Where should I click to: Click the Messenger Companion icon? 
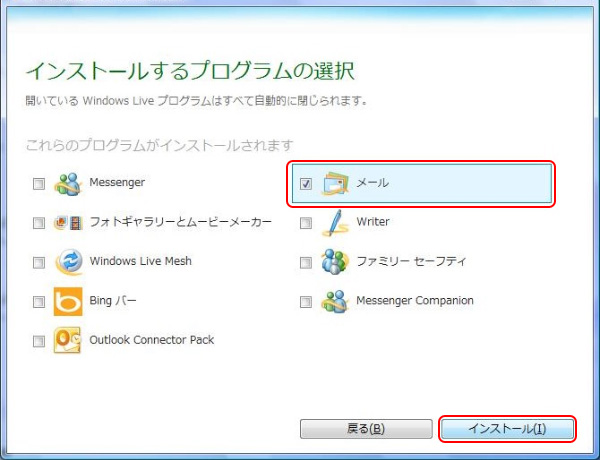click(x=335, y=302)
